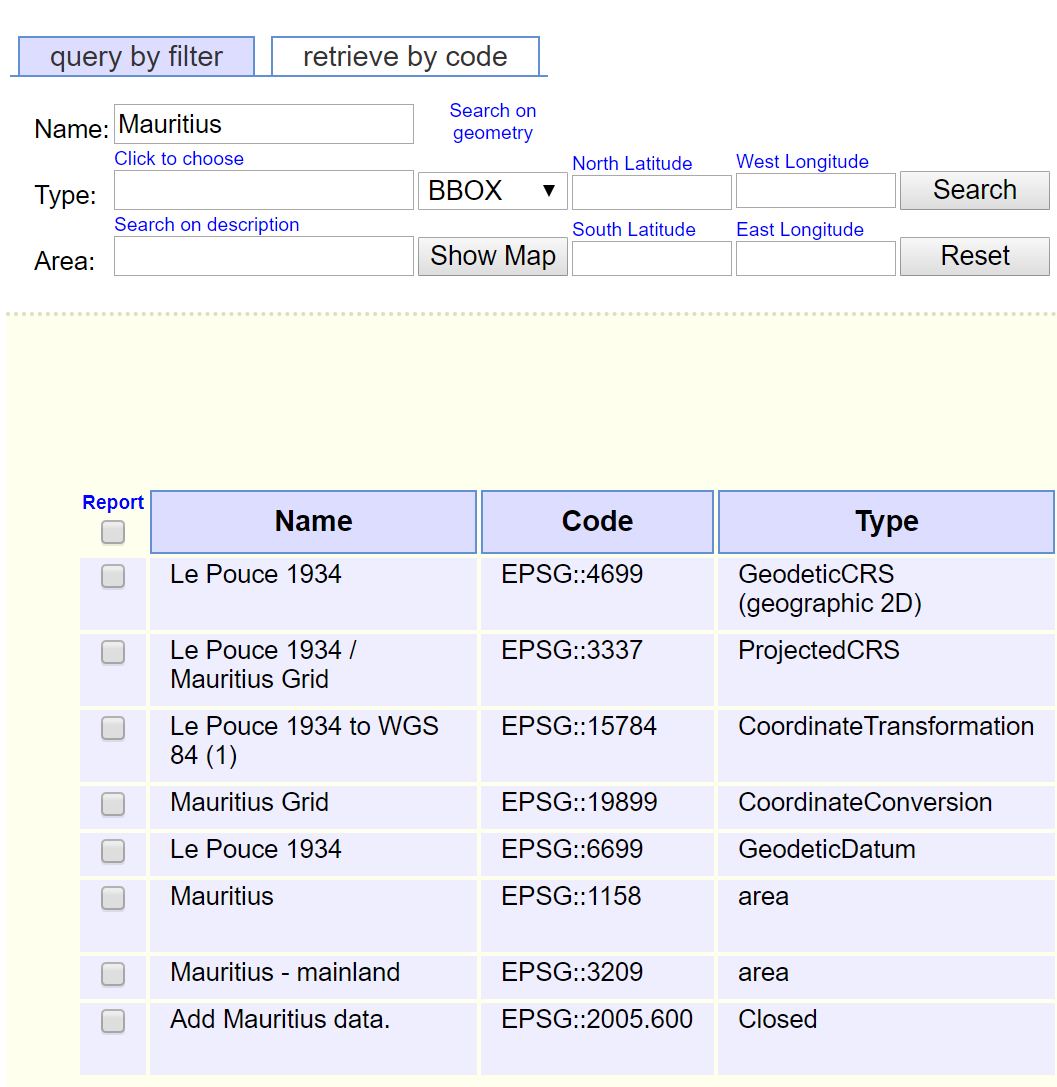Open the retrieve by code tab
The image size is (1057, 1087).
click(x=405, y=56)
